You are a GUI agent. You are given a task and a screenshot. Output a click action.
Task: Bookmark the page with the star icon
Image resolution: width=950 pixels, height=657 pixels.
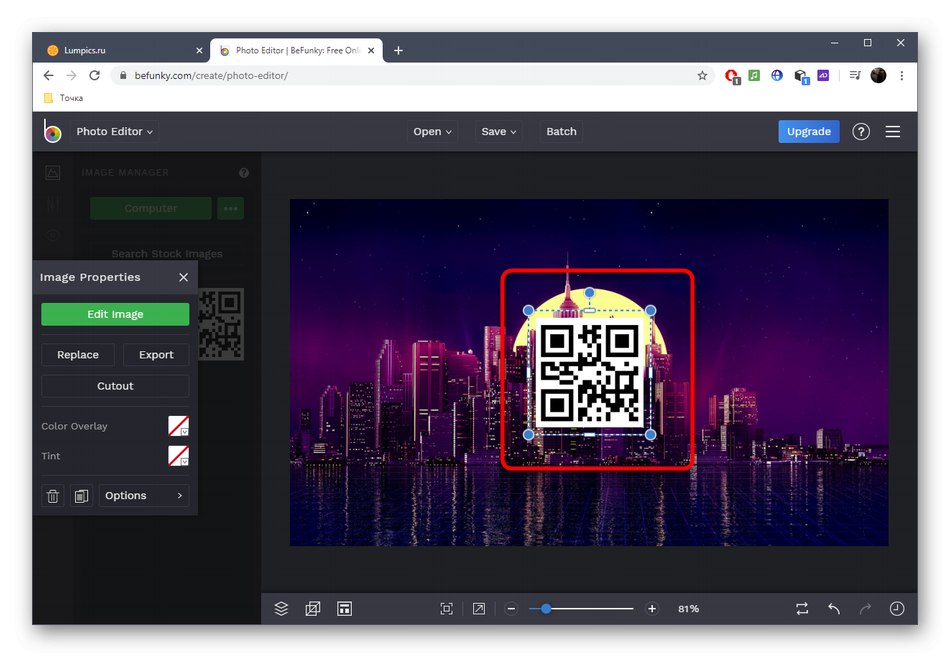pos(702,75)
